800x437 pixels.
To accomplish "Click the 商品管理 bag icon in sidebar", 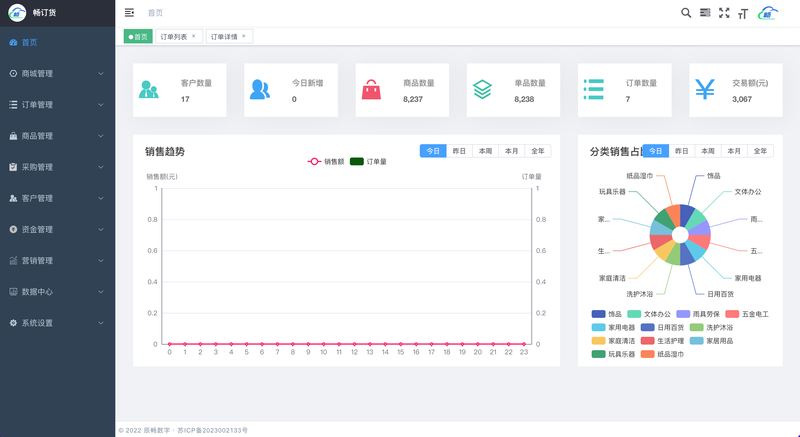I will pos(13,136).
